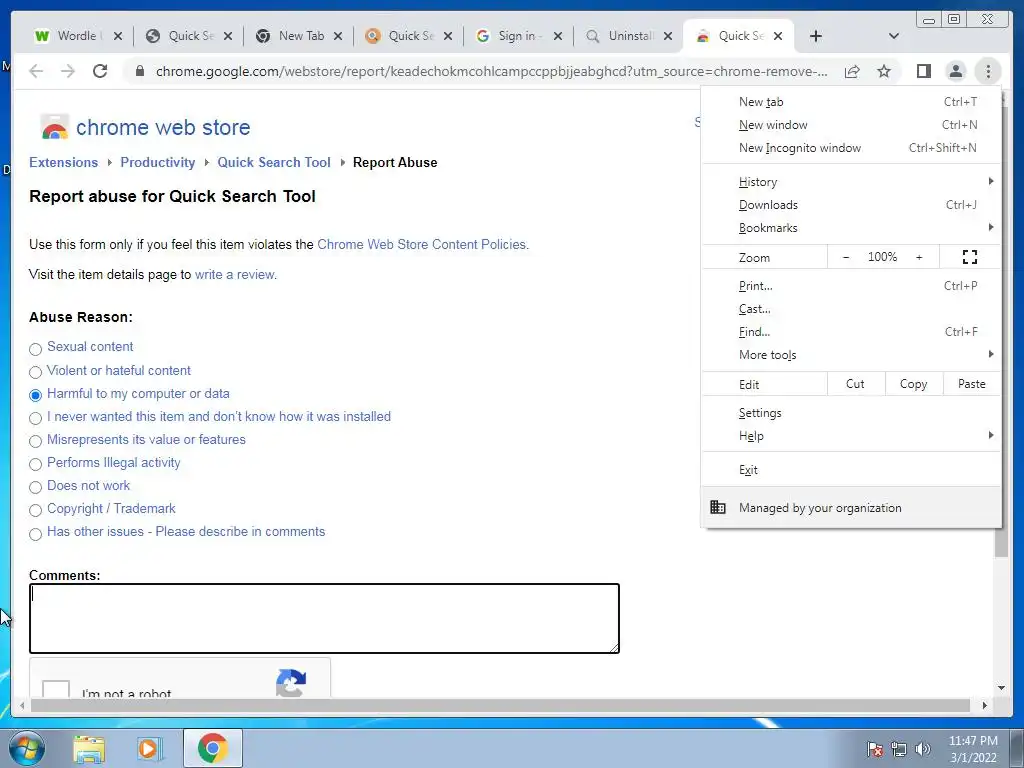Open File Explorer from the taskbar
Screen dimensions: 1024x768
pyautogui.click(x=89, y=749)
